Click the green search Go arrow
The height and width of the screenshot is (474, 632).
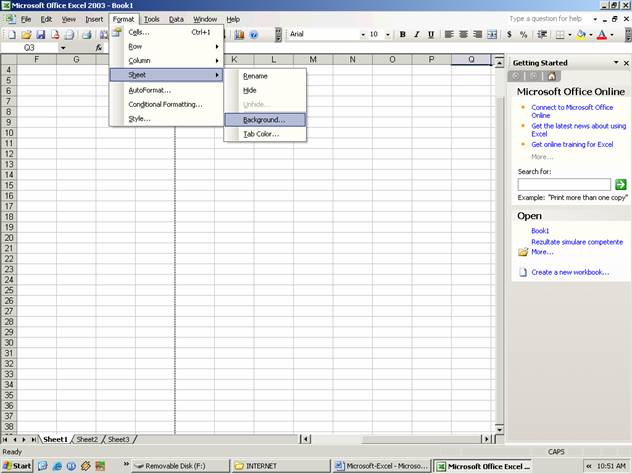click(x=621, y=185)
